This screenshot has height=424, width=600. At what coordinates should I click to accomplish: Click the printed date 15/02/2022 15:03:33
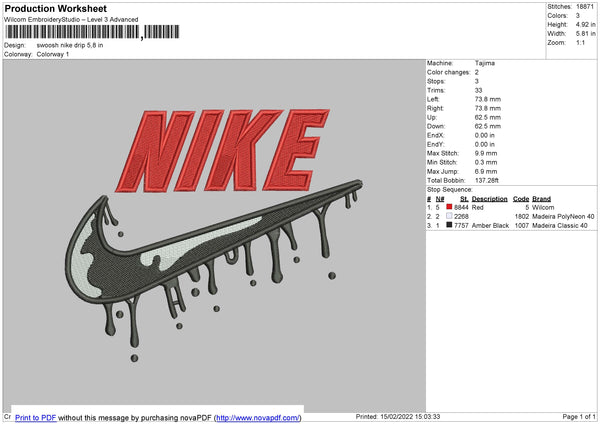[410, 416]
